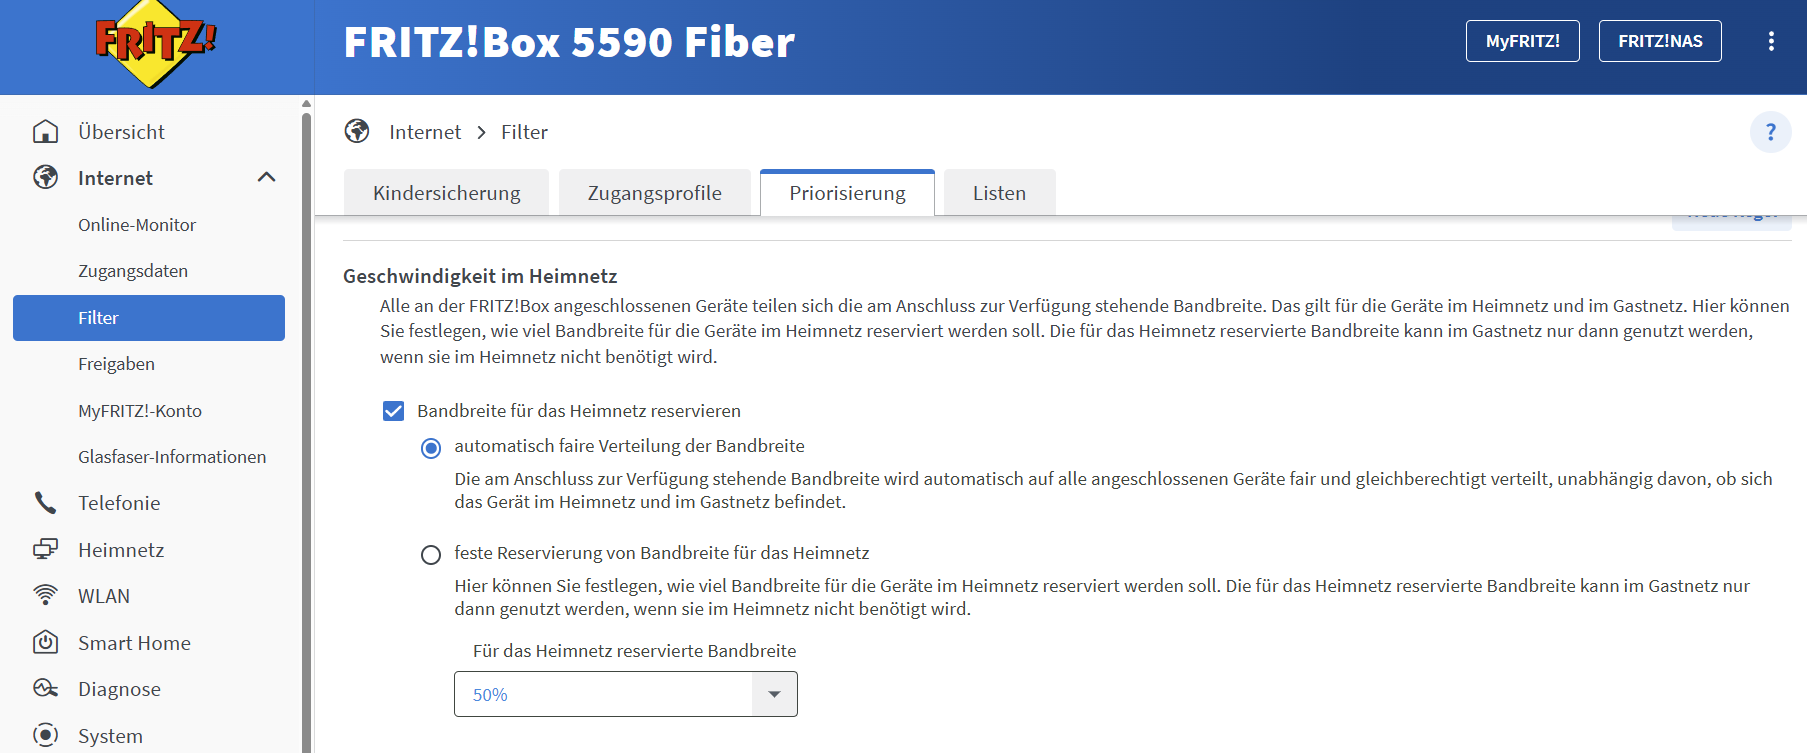Open the reservierte Bandbreite 50% dropdown
Viewport: 1807px width, 753px height.
pyautogui.click(x=626, y=694)
